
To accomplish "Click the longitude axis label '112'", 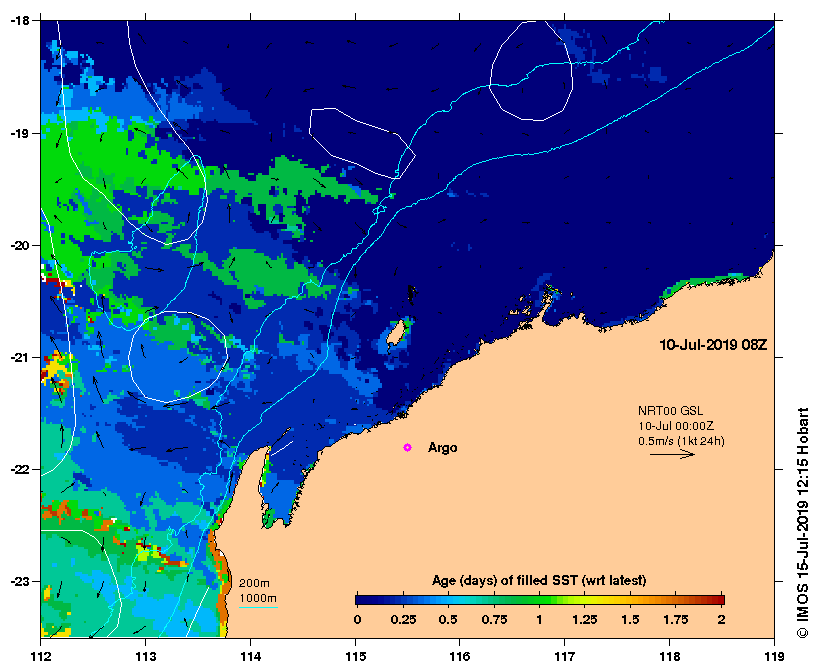I will click(x=41, y=656).
